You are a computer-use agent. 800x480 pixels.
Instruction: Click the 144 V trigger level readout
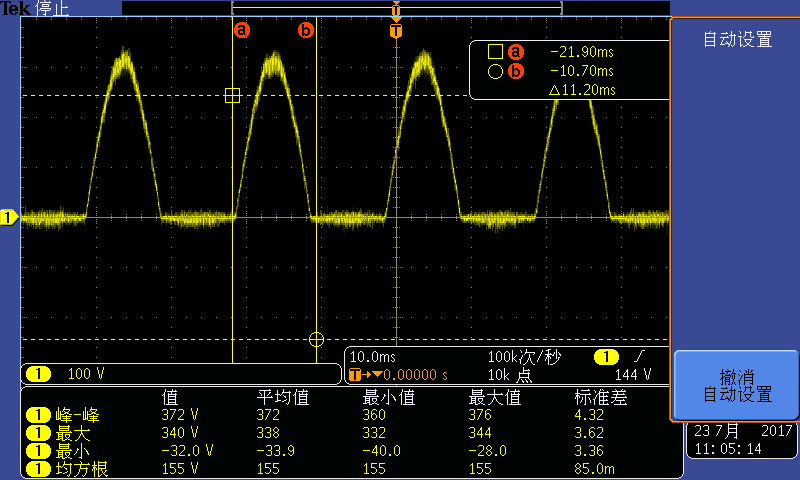tap(633, 375)
